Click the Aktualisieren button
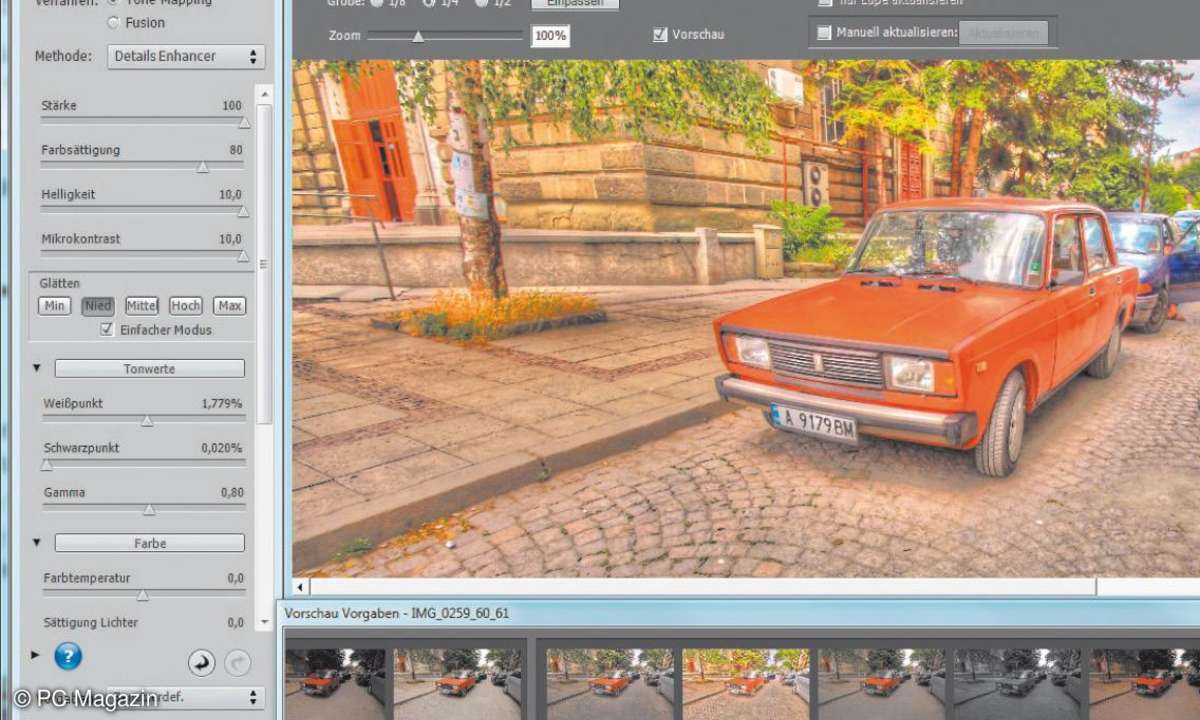This screenshot has width=1200, height=720. (x=1003, y=33)
